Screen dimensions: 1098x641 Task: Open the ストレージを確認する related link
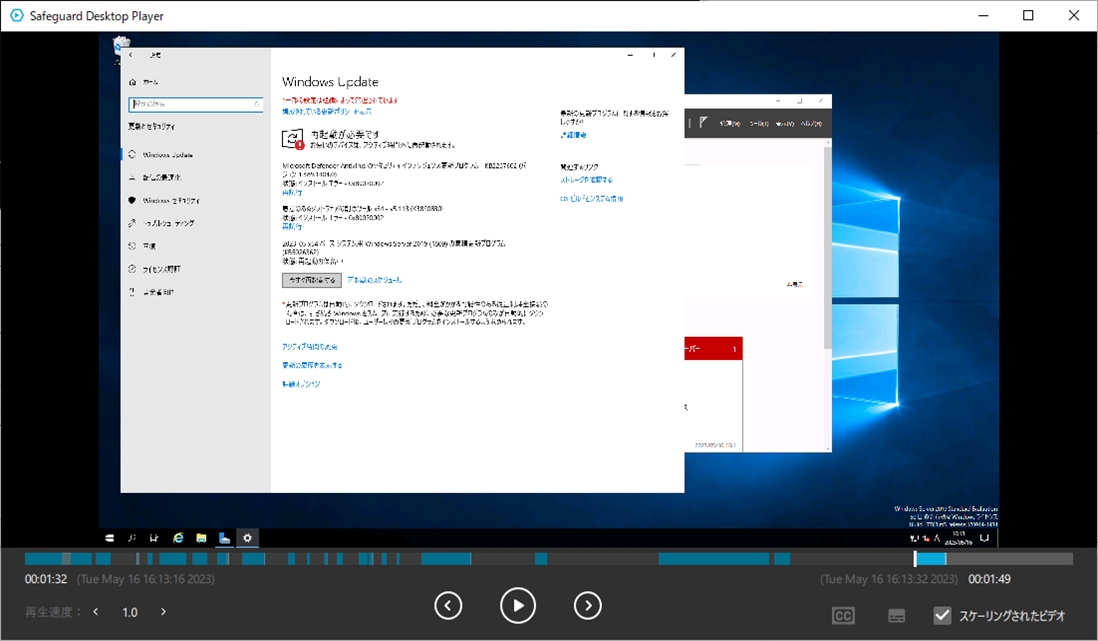tap(587, 180)
